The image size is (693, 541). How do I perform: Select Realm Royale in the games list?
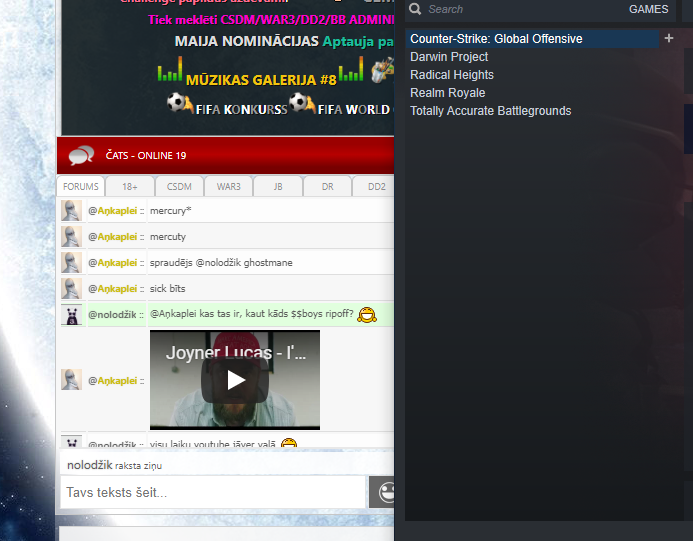click(447, 93)
